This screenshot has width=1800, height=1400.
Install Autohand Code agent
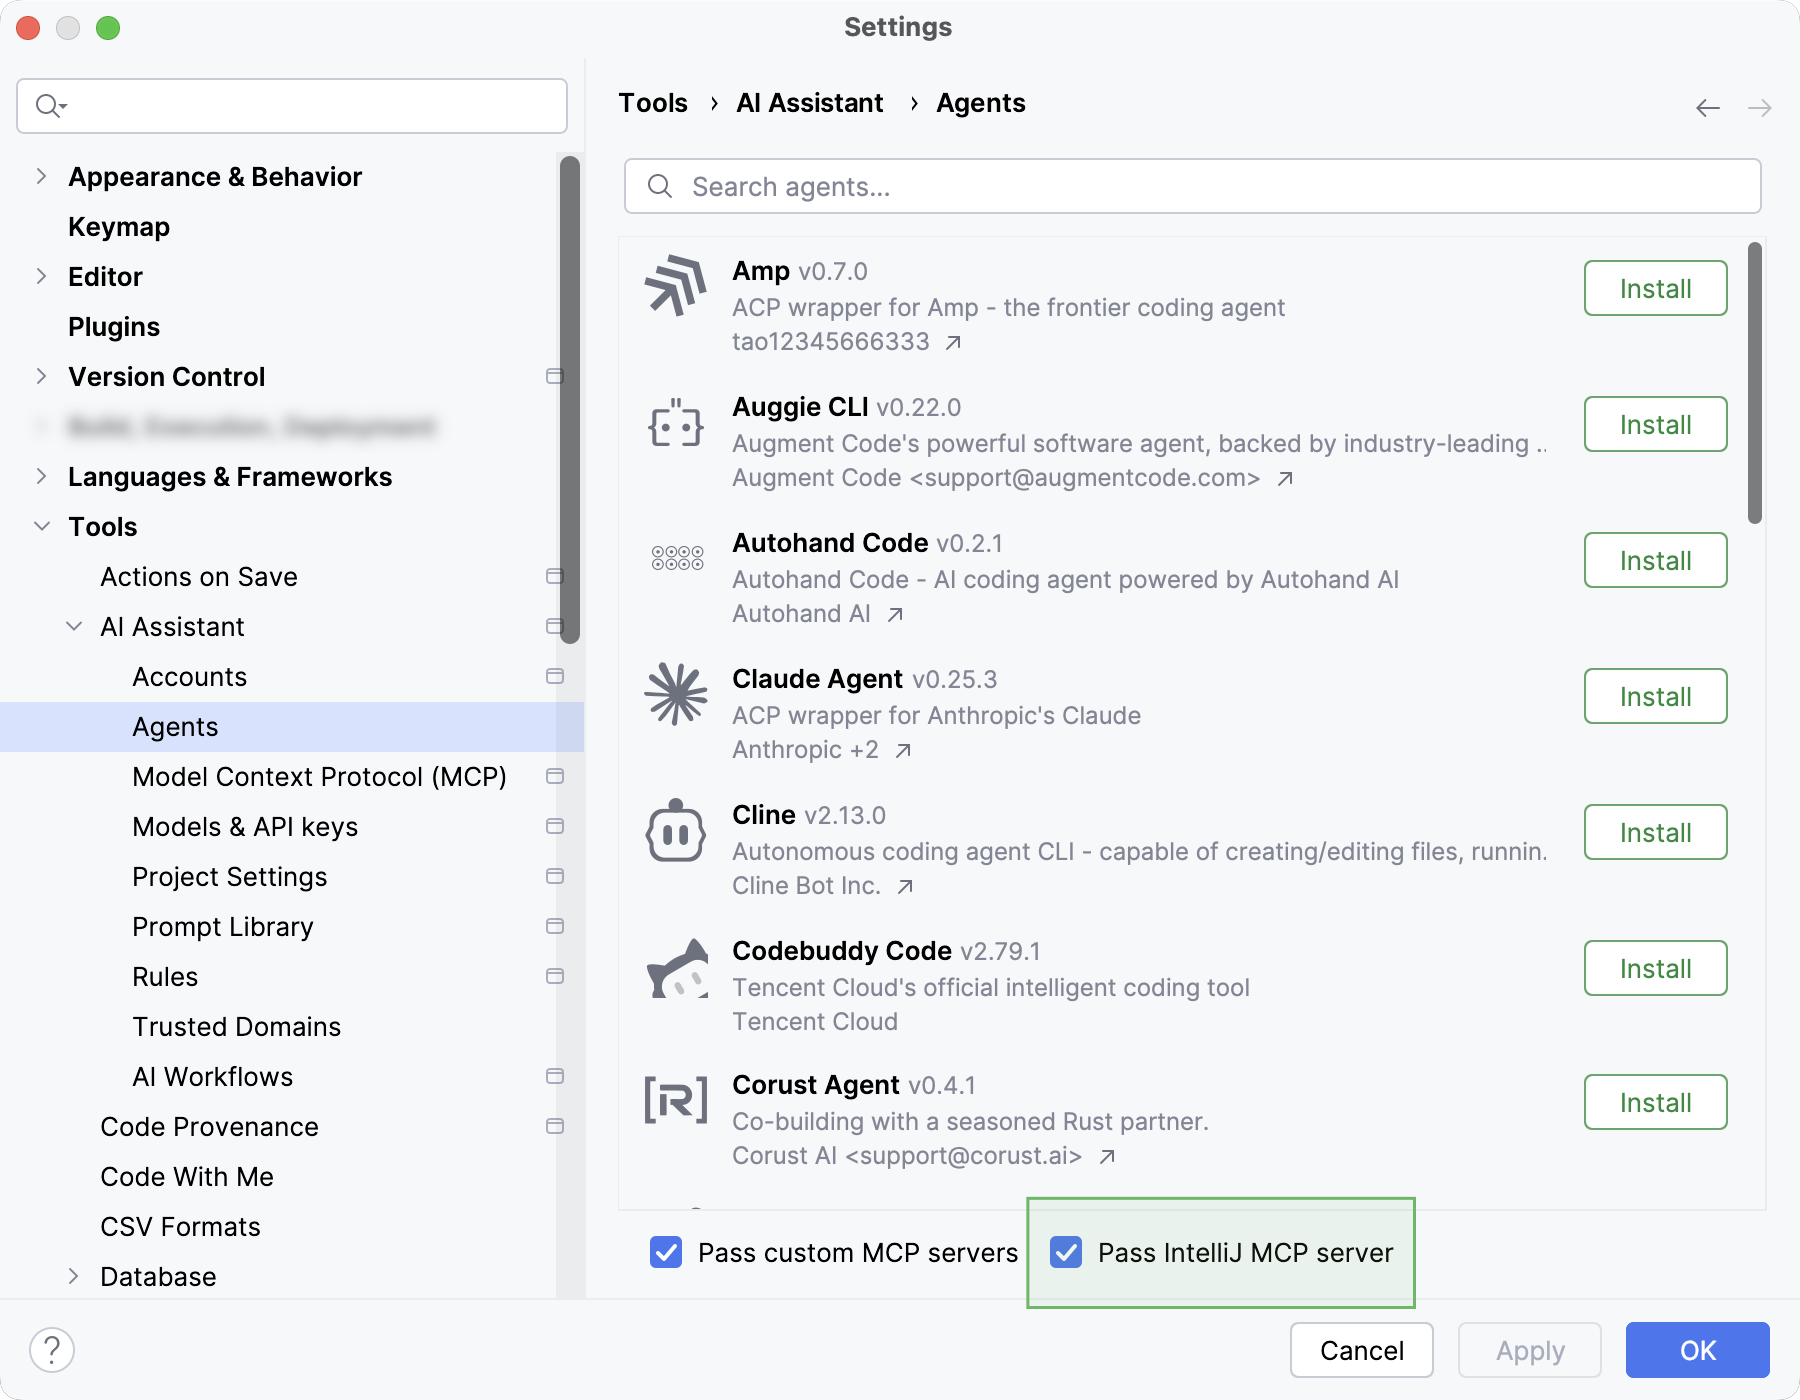click(1655, 560)
